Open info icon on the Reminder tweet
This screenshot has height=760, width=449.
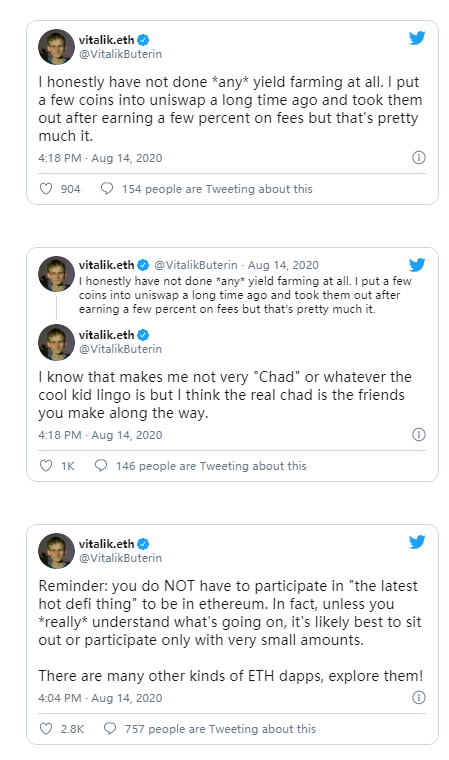click(x=418, y=697)
